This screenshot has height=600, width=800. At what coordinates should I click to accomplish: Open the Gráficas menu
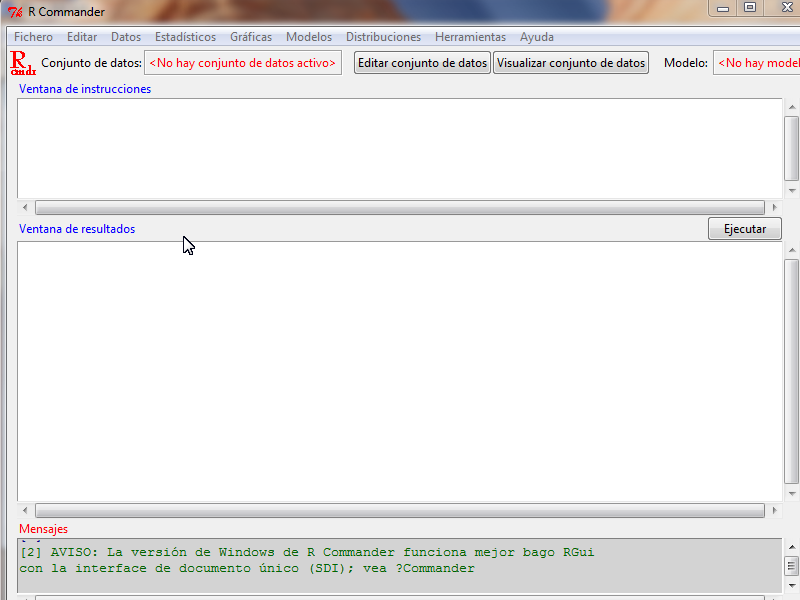(x=251, y=37)
